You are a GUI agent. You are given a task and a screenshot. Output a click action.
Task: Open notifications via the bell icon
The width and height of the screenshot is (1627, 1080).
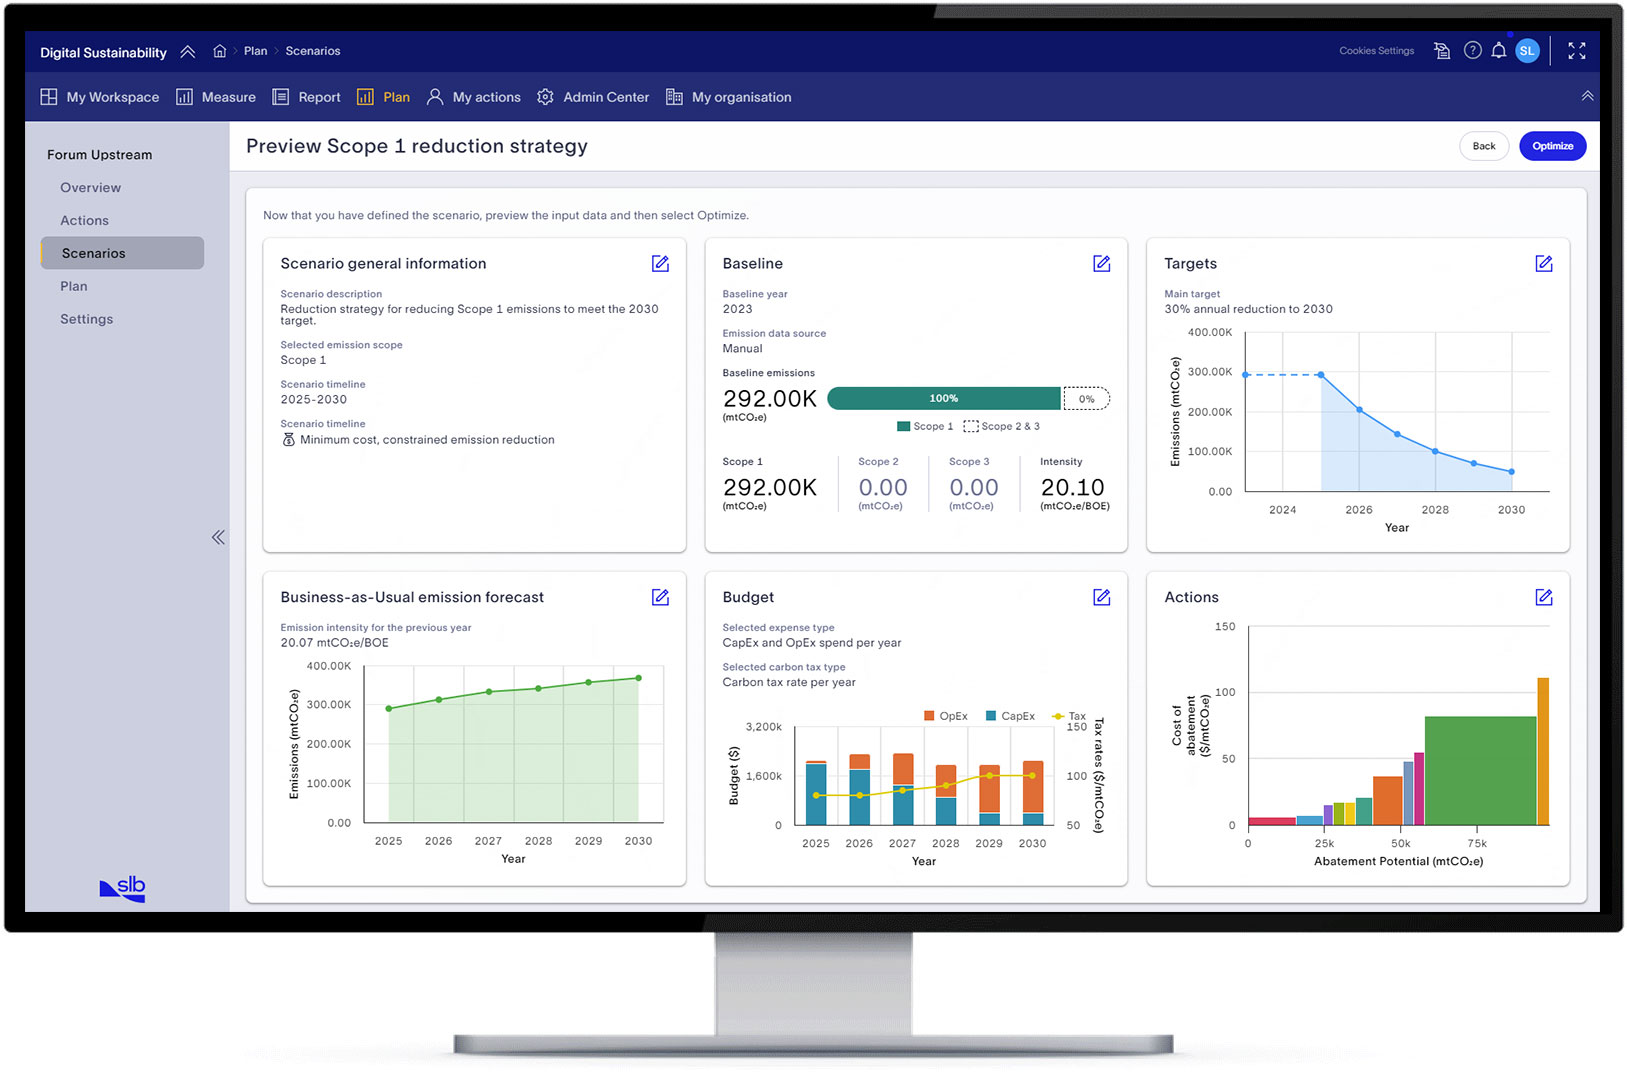tap(1499, 50)
